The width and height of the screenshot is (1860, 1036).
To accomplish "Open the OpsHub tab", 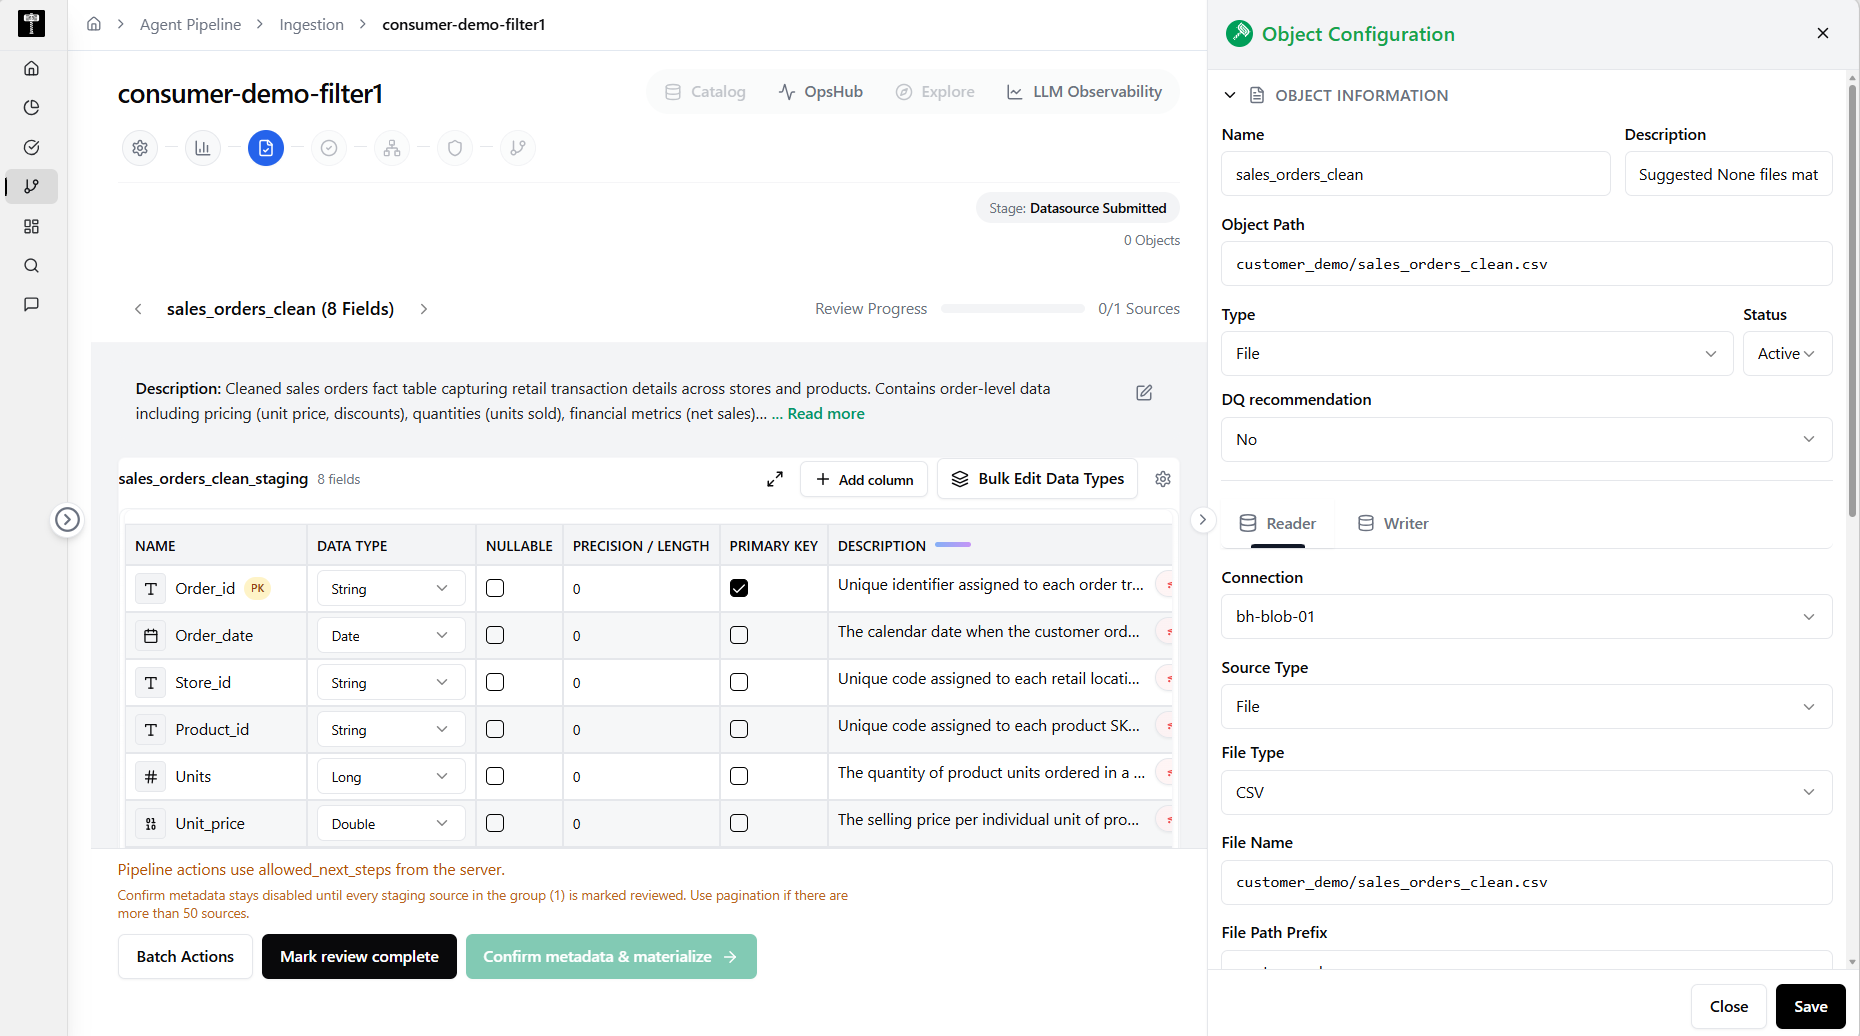I will click(x=821, y=92).
